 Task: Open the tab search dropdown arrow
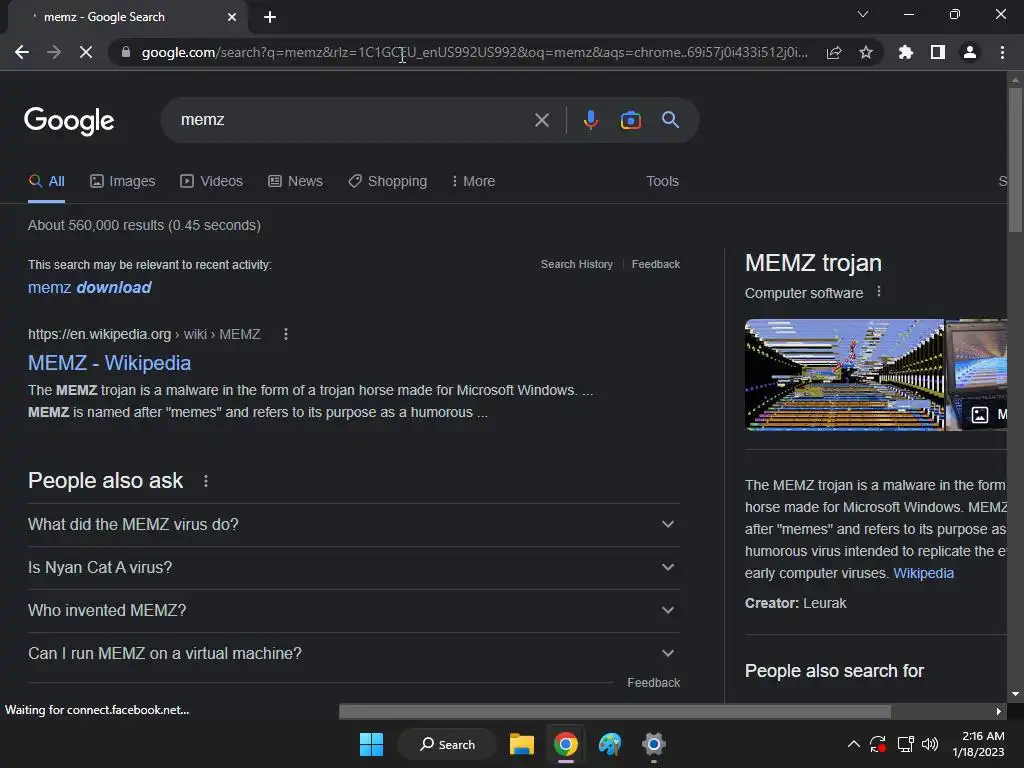863,14
